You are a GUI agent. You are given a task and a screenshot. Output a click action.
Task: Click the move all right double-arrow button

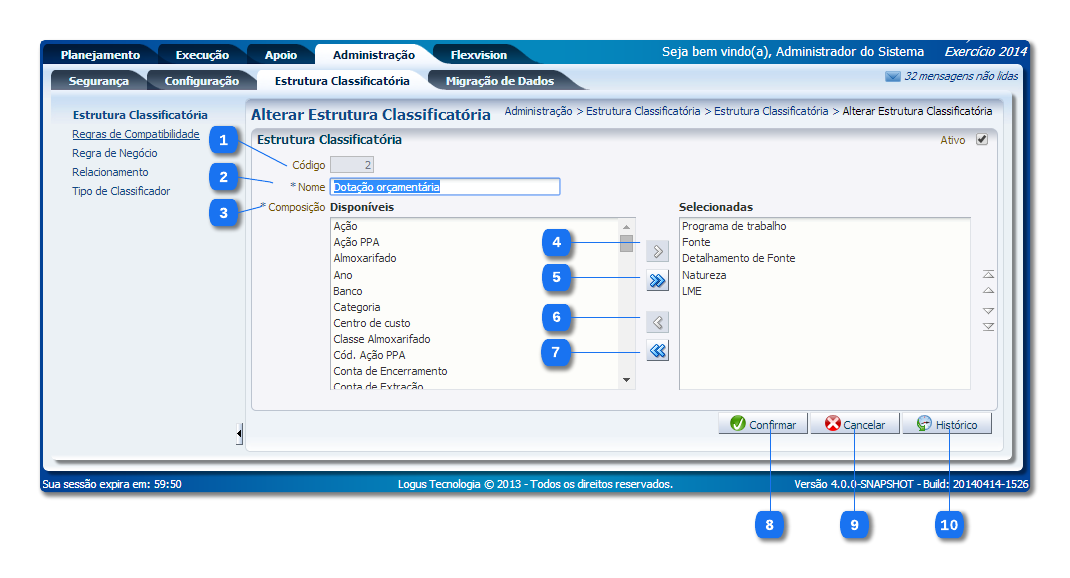(657, 281)
